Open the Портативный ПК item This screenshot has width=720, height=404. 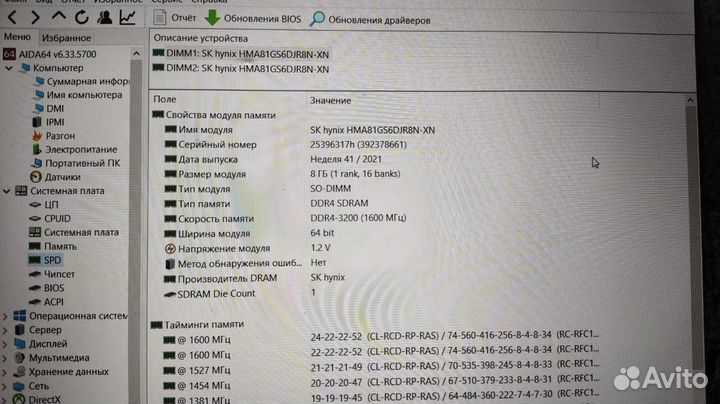tap(76, 163)
